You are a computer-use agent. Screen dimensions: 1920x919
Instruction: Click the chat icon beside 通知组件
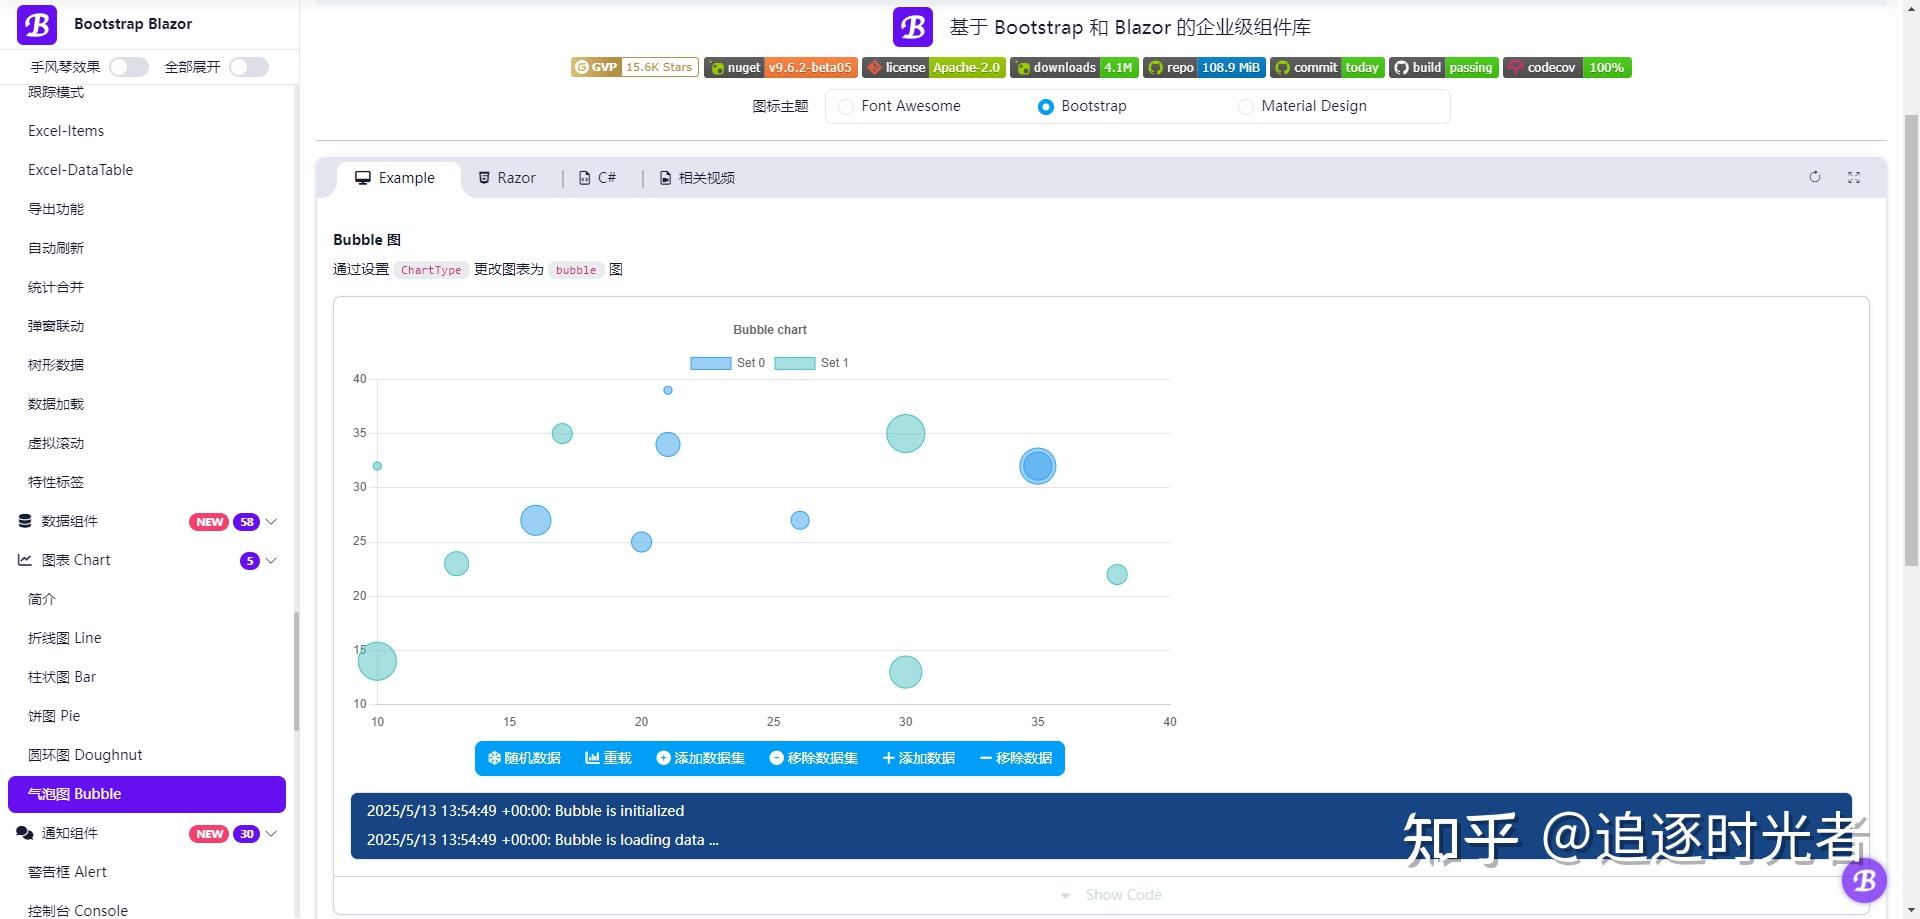pos(25,833)
